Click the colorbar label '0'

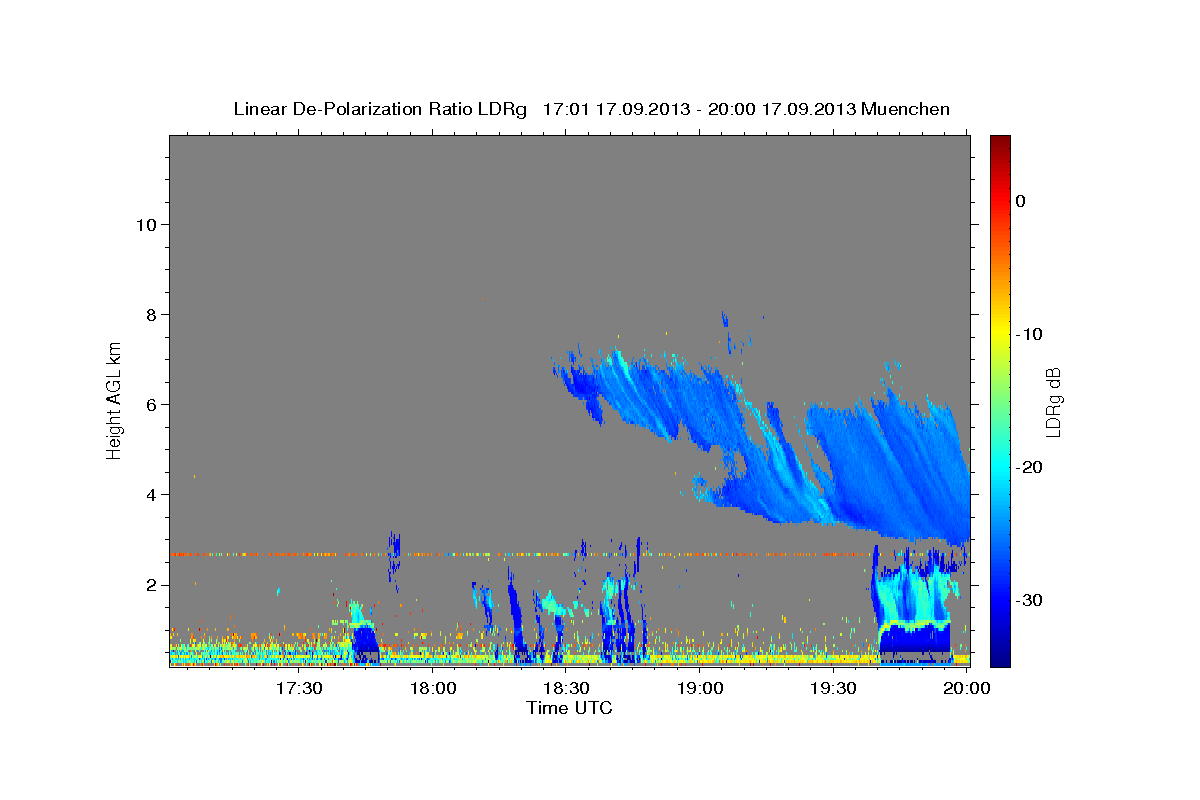point(1020,201)
